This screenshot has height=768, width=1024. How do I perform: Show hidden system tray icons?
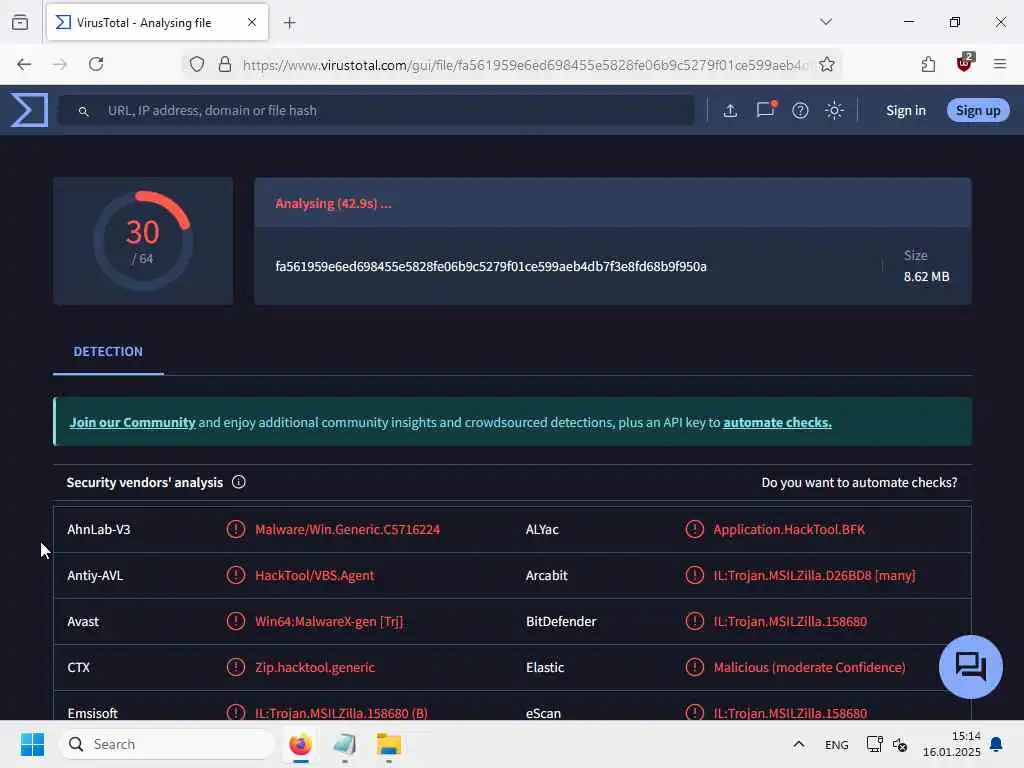pyautogui.click(x=799, y=744)
